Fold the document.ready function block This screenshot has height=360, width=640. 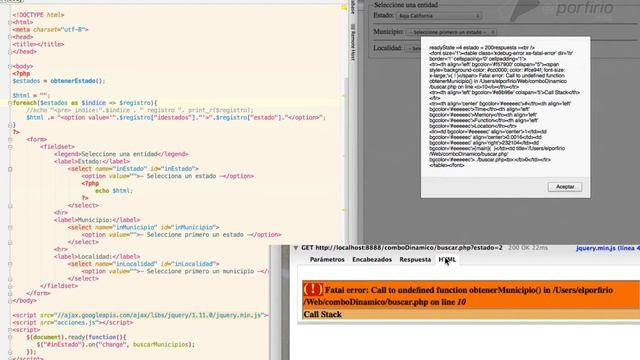[x=10, y=337]
